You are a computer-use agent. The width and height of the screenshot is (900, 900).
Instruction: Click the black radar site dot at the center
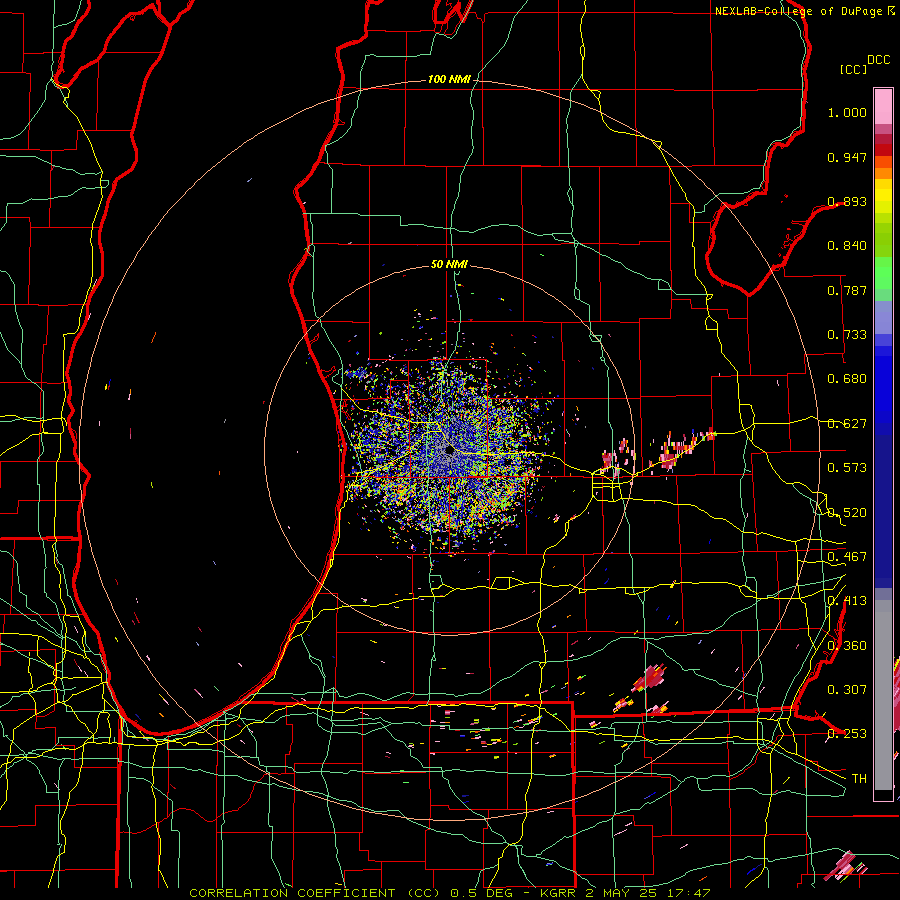[x=449, y=451]
